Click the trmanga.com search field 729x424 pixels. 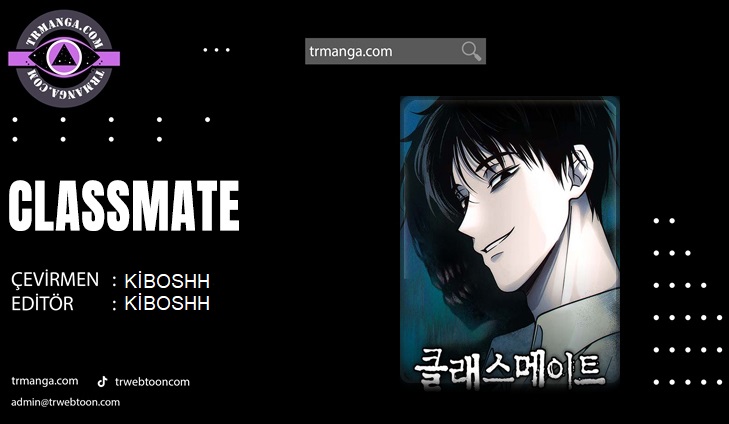(x=395, y=51)
